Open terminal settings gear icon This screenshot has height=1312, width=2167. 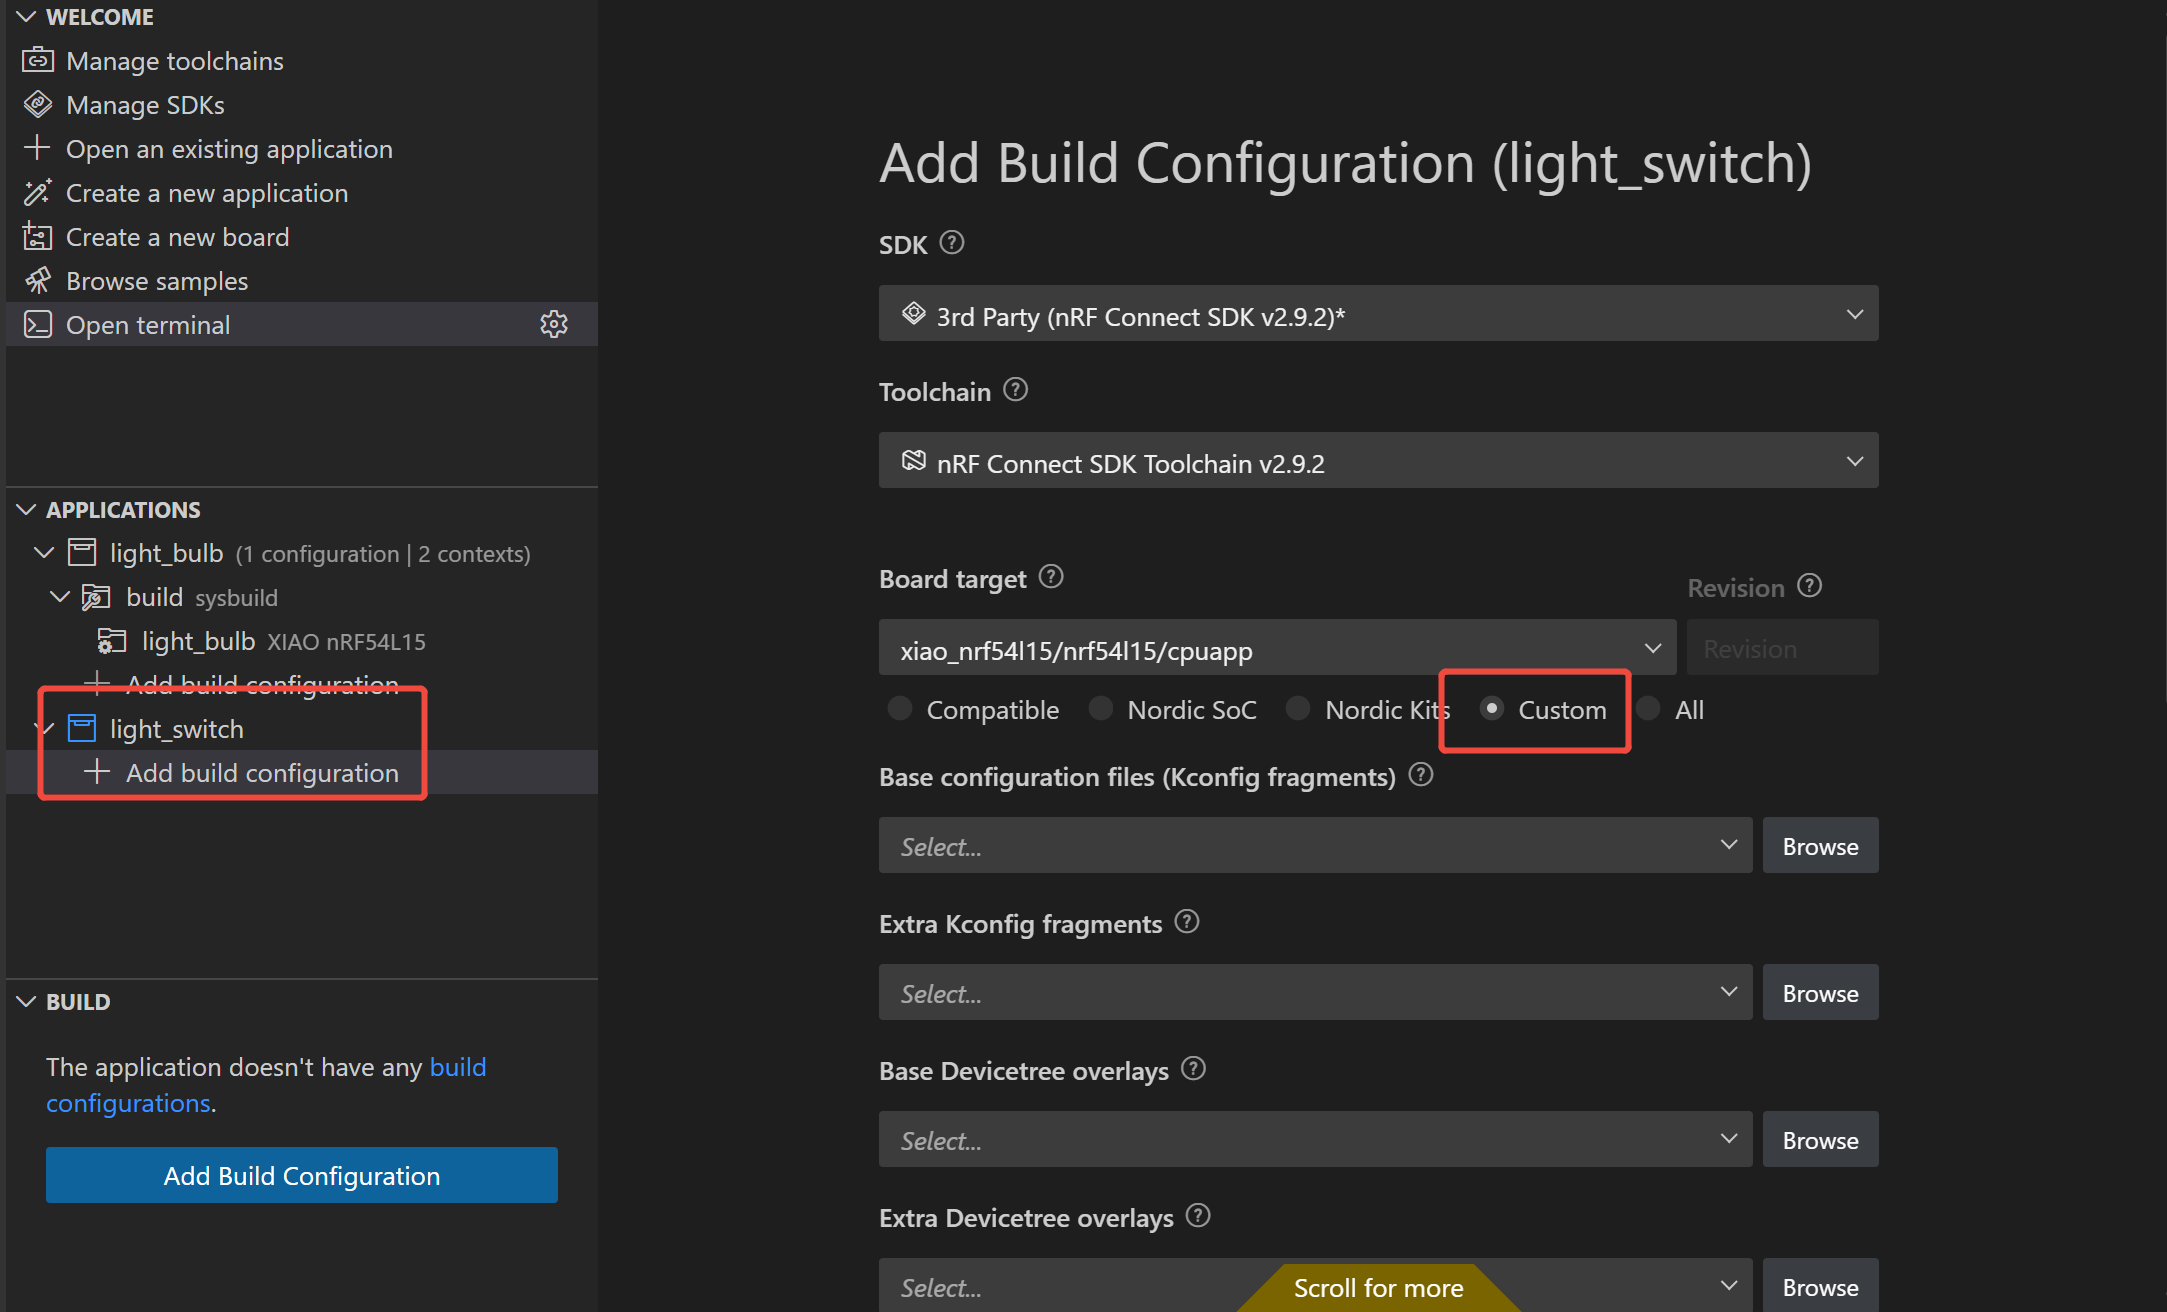coord(554,325)
